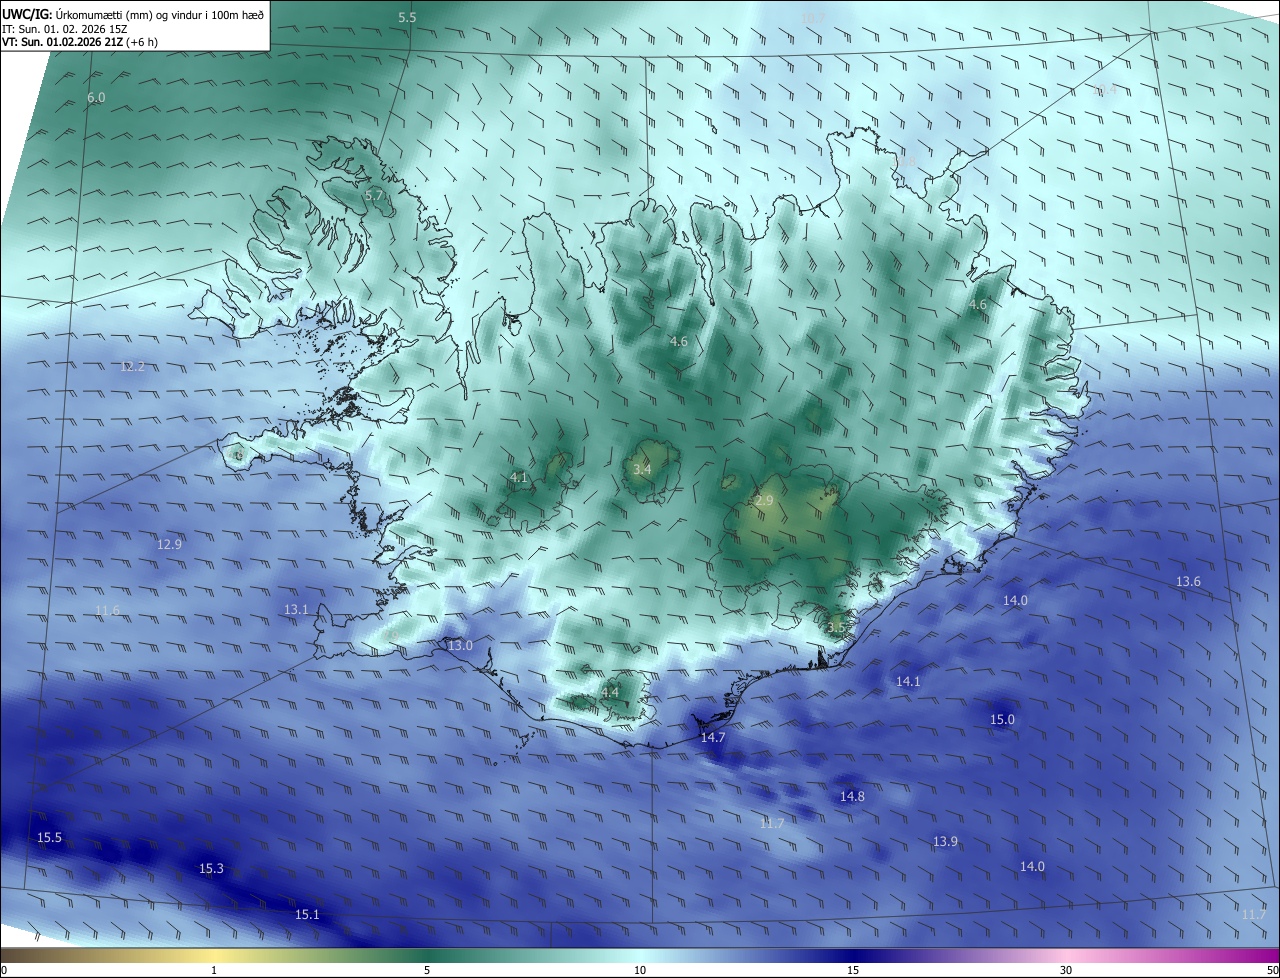Click the title text 'Úrkomumætti (mm) og vindur í 100m hæð'
Screen dimensions: 1280x978
[160, 14]
